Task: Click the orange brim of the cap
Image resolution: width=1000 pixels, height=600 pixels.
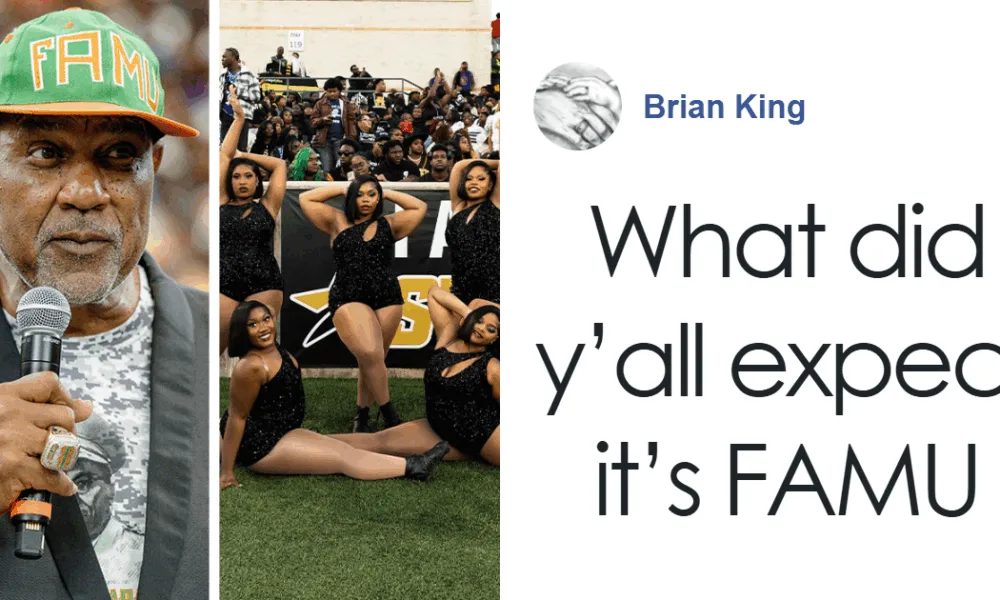Action: click(x=102, y=116)
